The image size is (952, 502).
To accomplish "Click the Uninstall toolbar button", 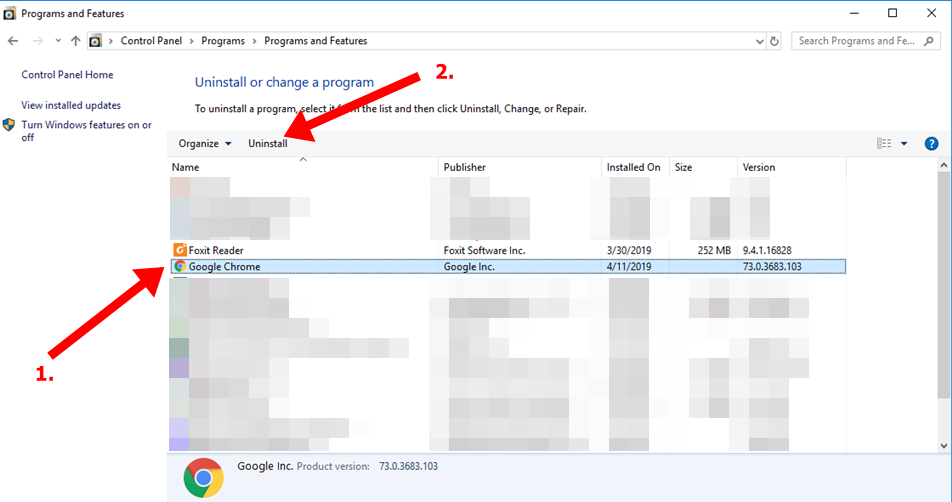I will 268,144.
